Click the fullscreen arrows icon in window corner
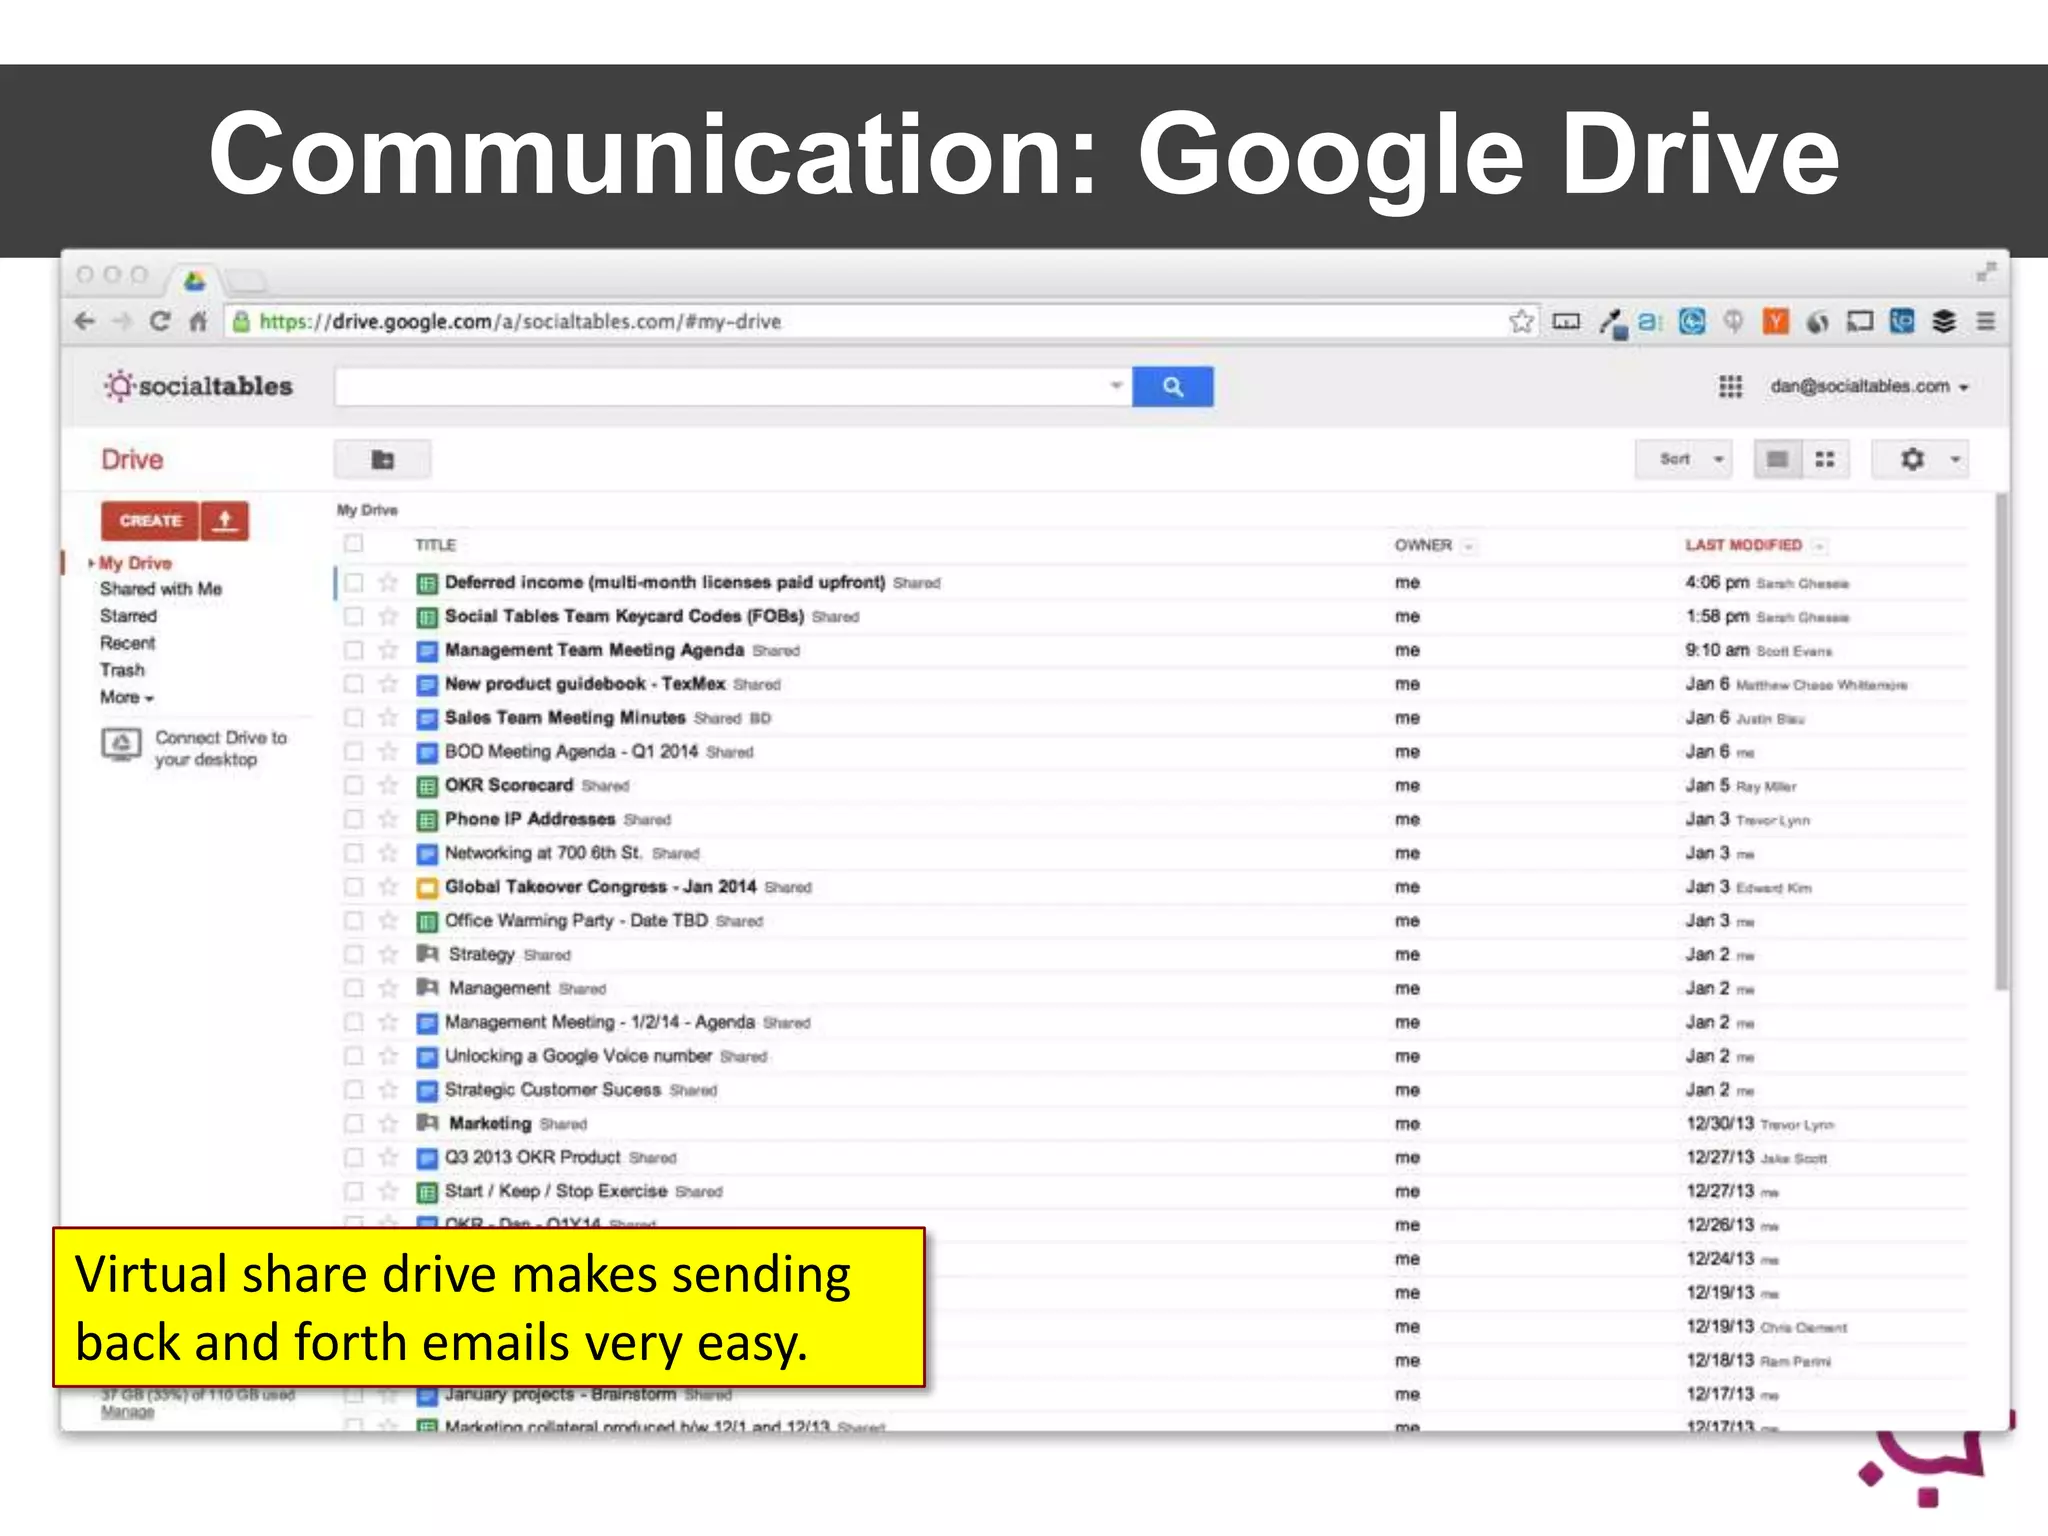Viewport: 2048px width, 1536px height. (x=1986, y=272)
